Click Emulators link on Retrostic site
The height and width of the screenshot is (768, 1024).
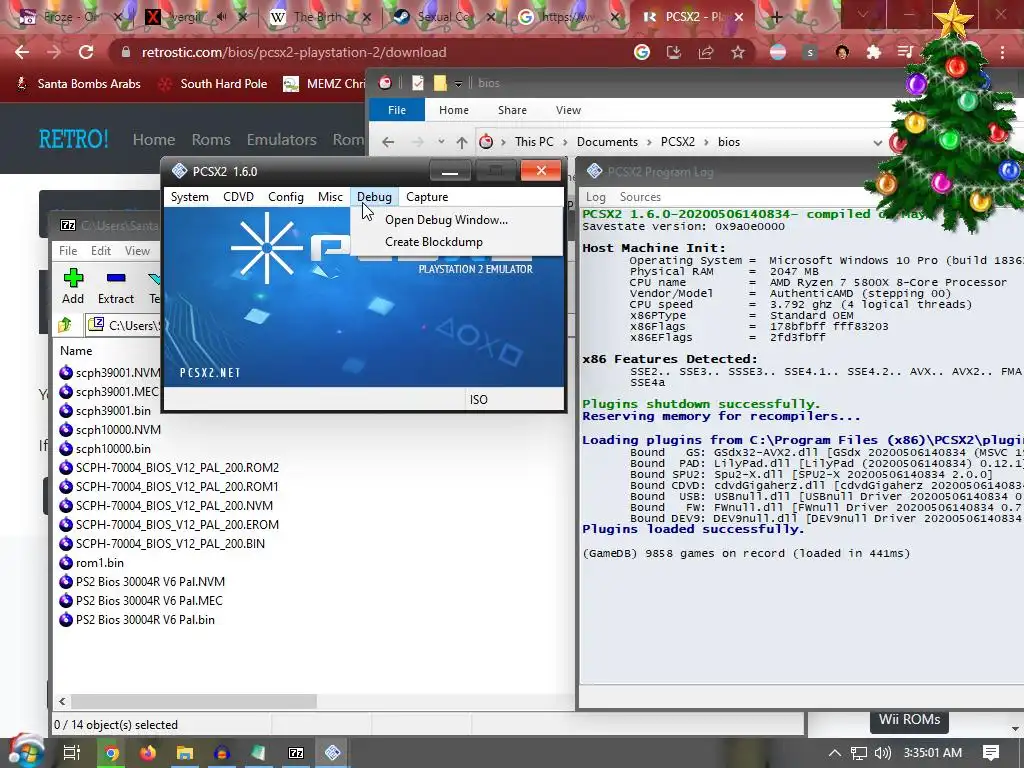click(281, 140)
